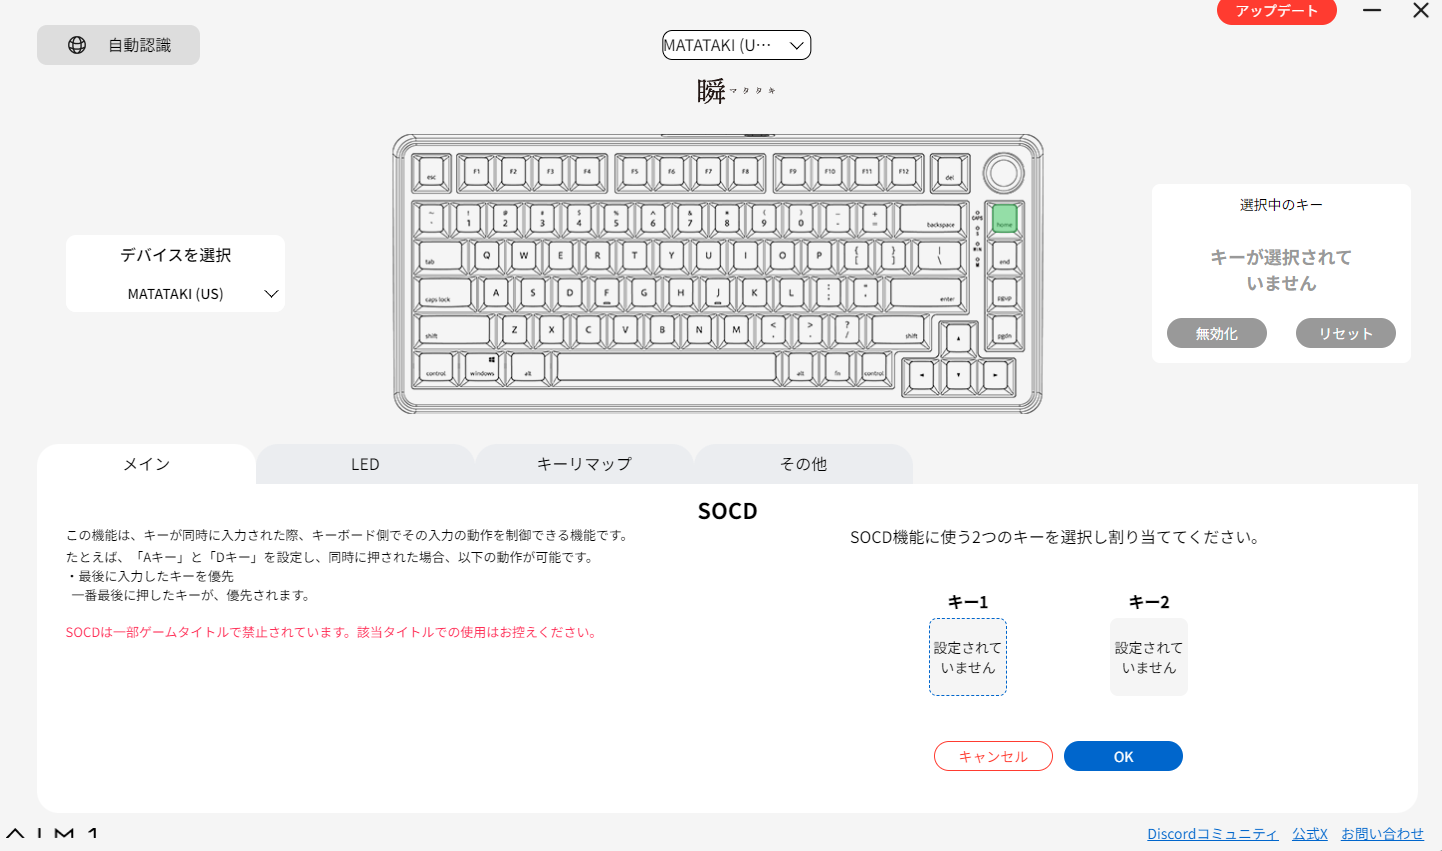1442x851 pixels.
Task: Select the キー1 assignment slot
Action: 967,657
